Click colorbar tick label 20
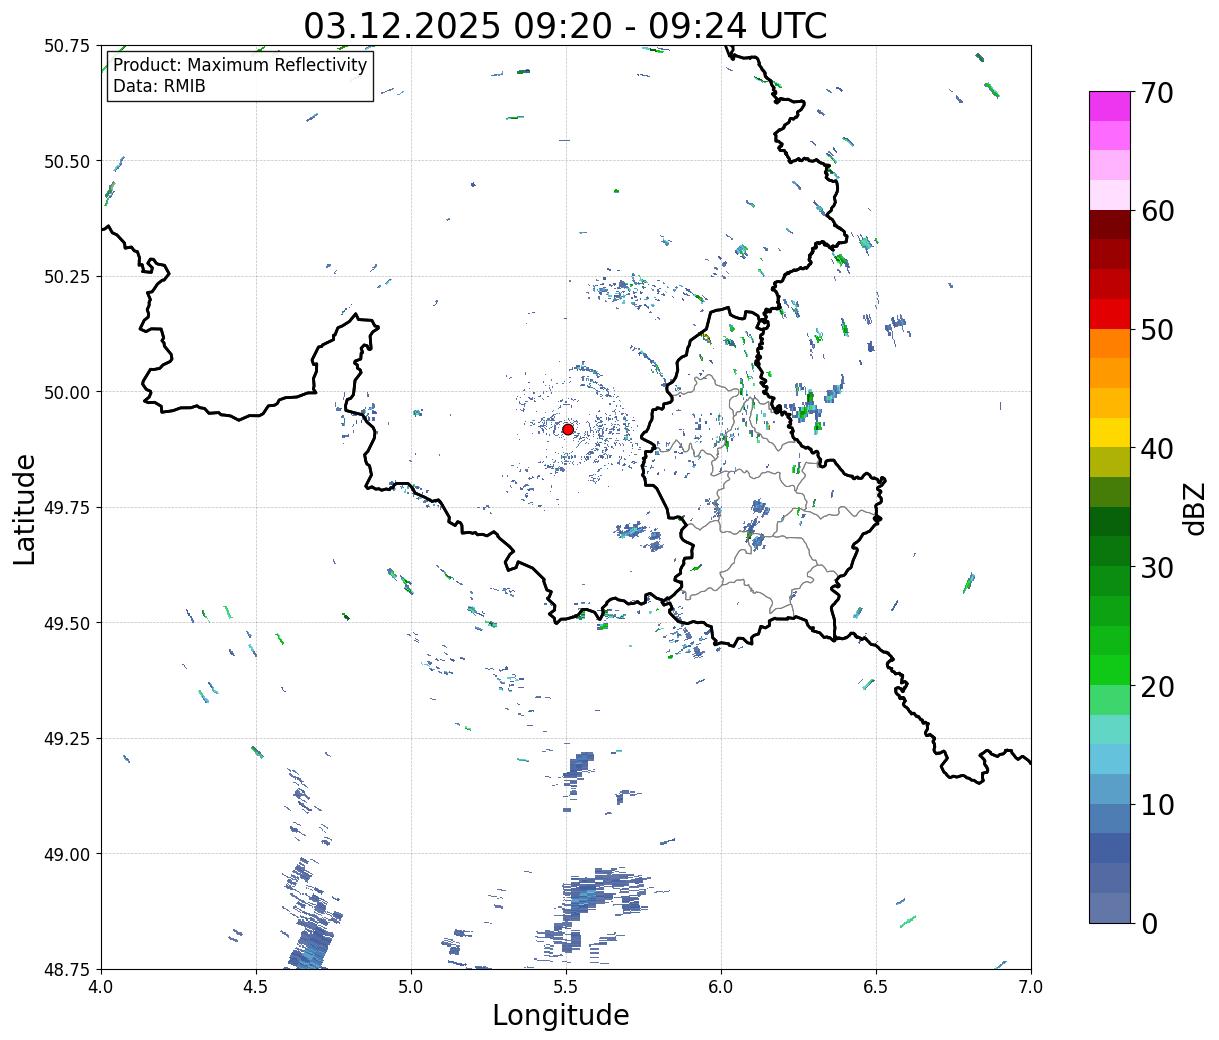 click(1156, 686)
